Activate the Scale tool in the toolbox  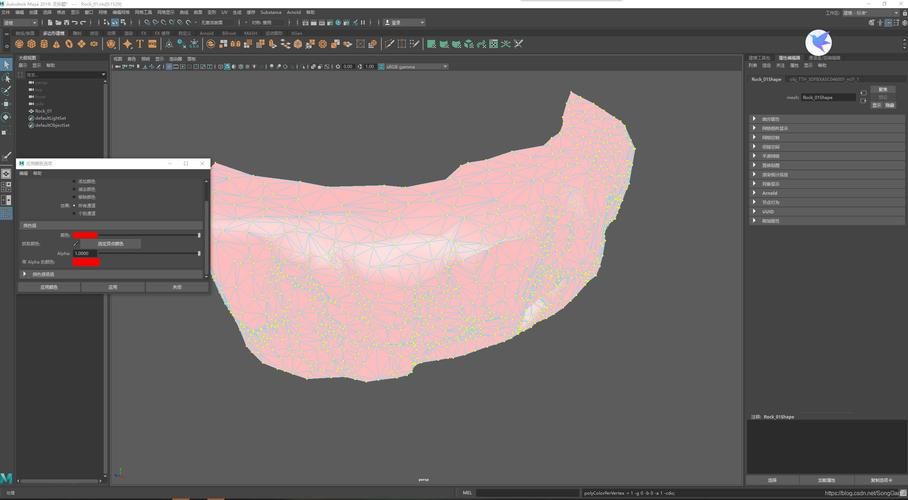coord(5,132)
